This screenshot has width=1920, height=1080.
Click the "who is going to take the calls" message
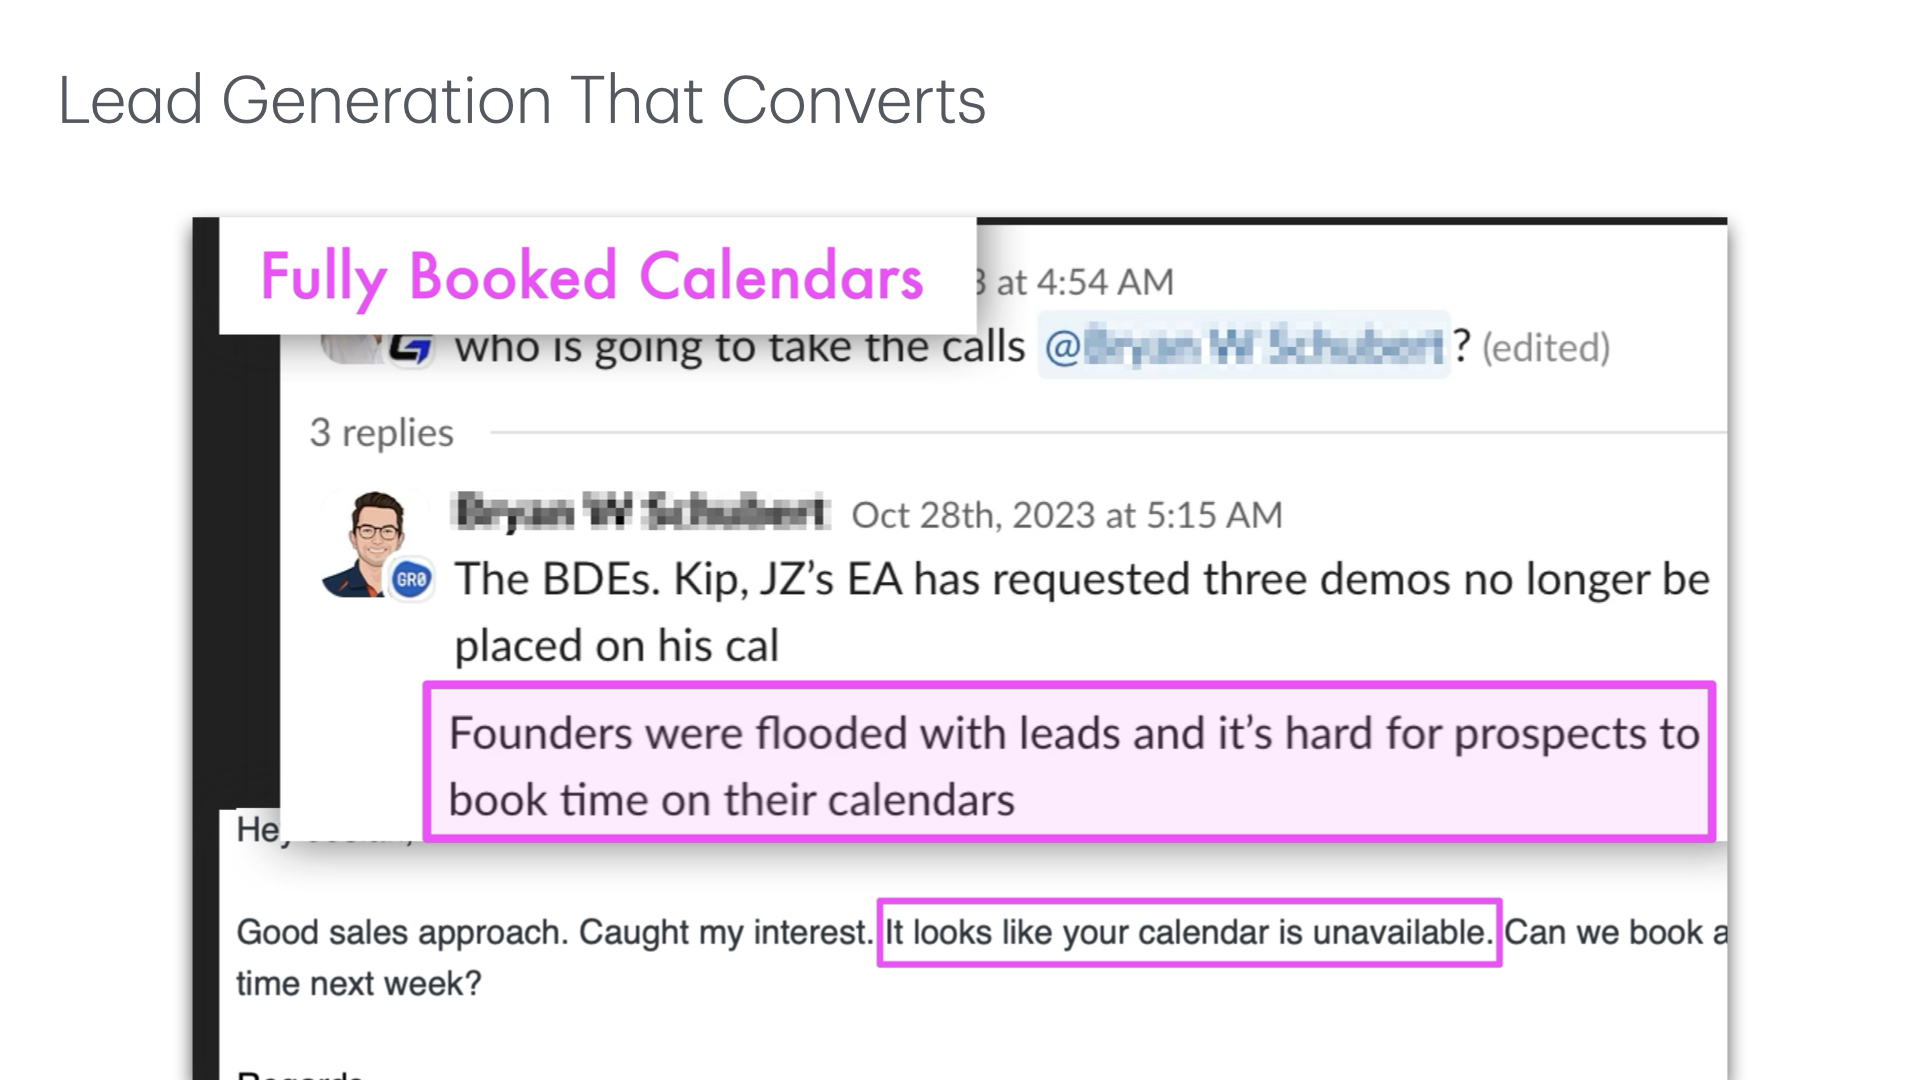740,348
